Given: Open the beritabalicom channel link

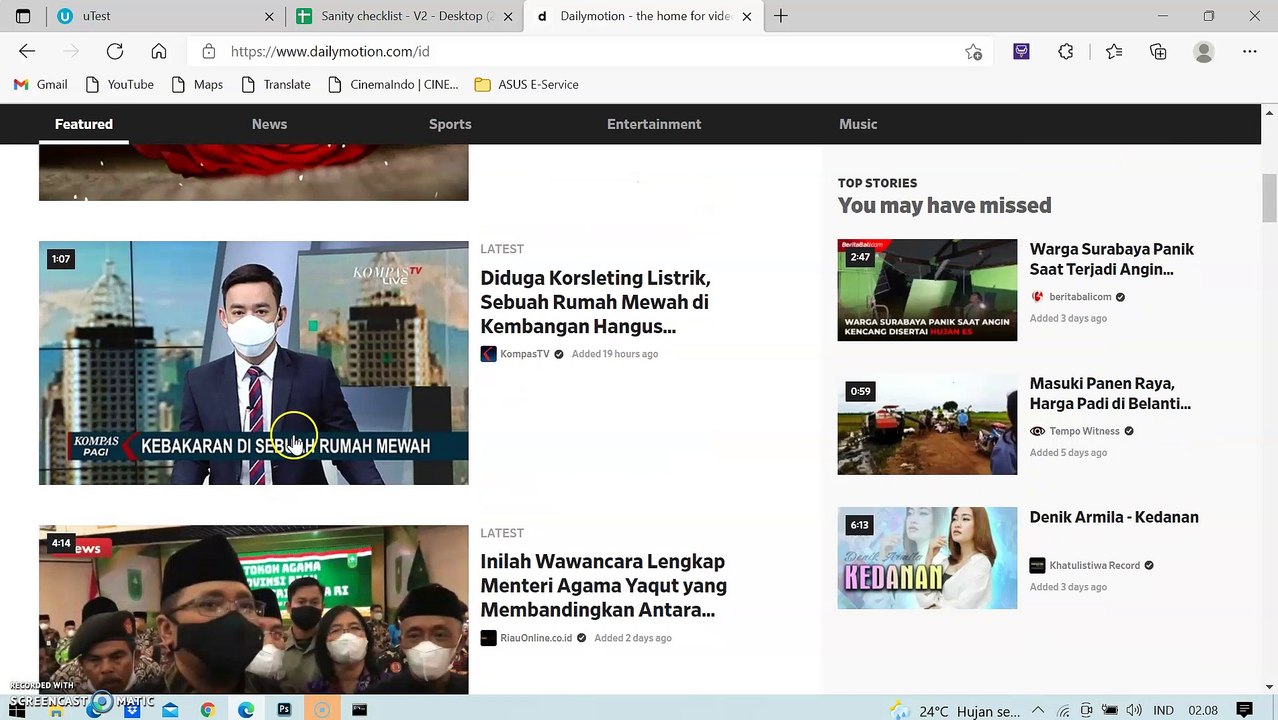Looking at the screenshot, I should [x=1080, y=297].
